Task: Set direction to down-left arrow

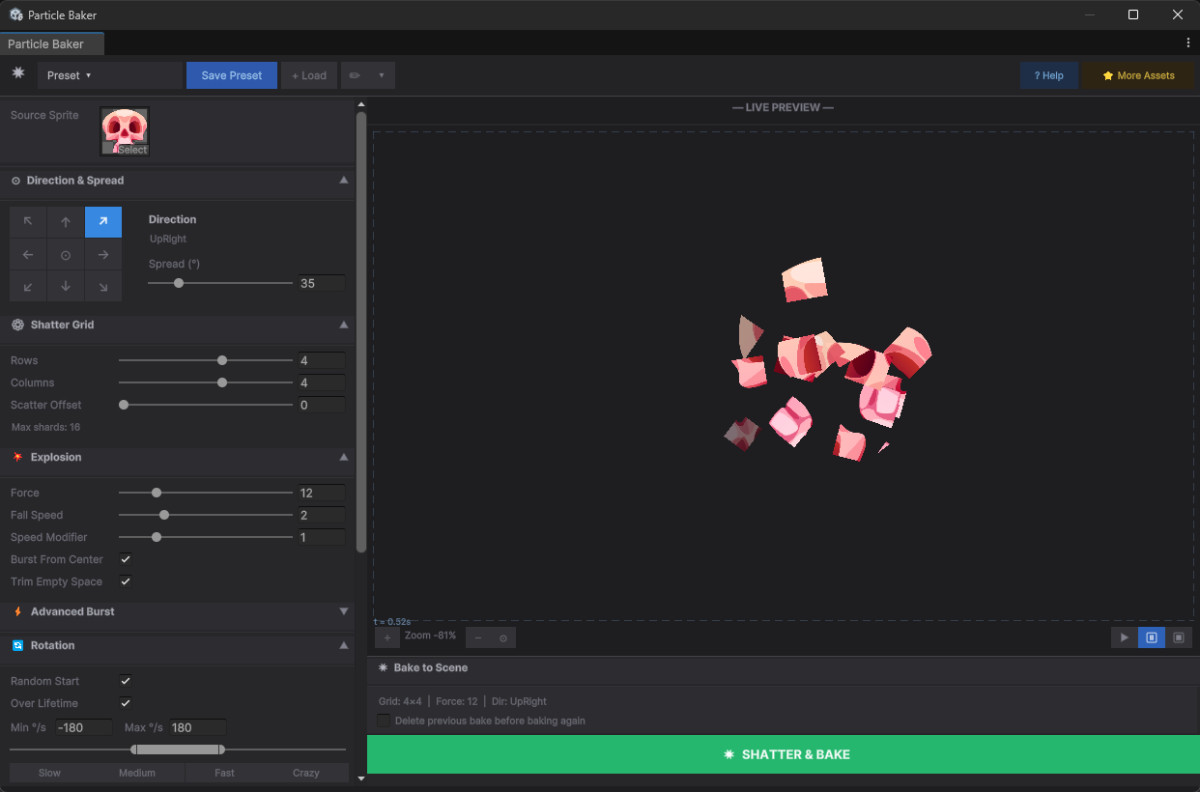Action: pyautogui.click(x=28, y=287)
